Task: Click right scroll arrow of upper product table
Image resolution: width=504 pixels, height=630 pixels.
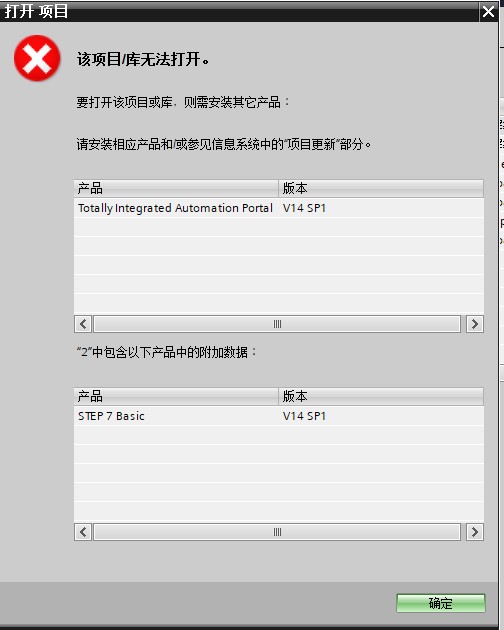Action: [475, 324]
